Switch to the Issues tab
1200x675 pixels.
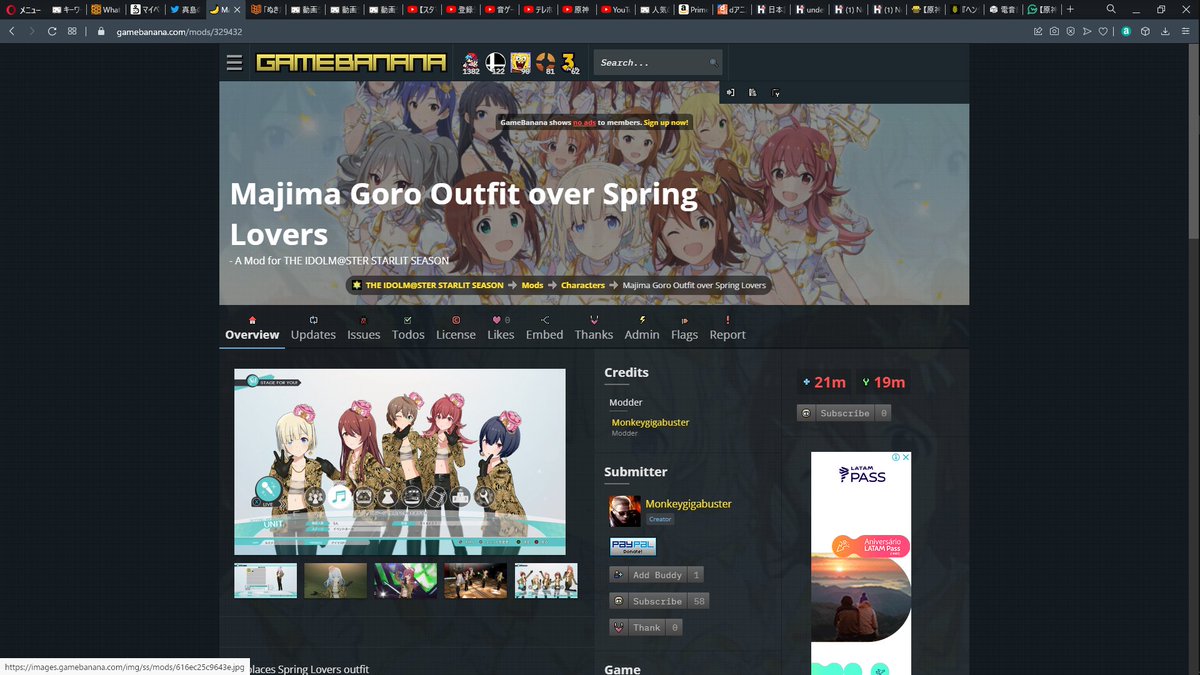pos(364,328)
